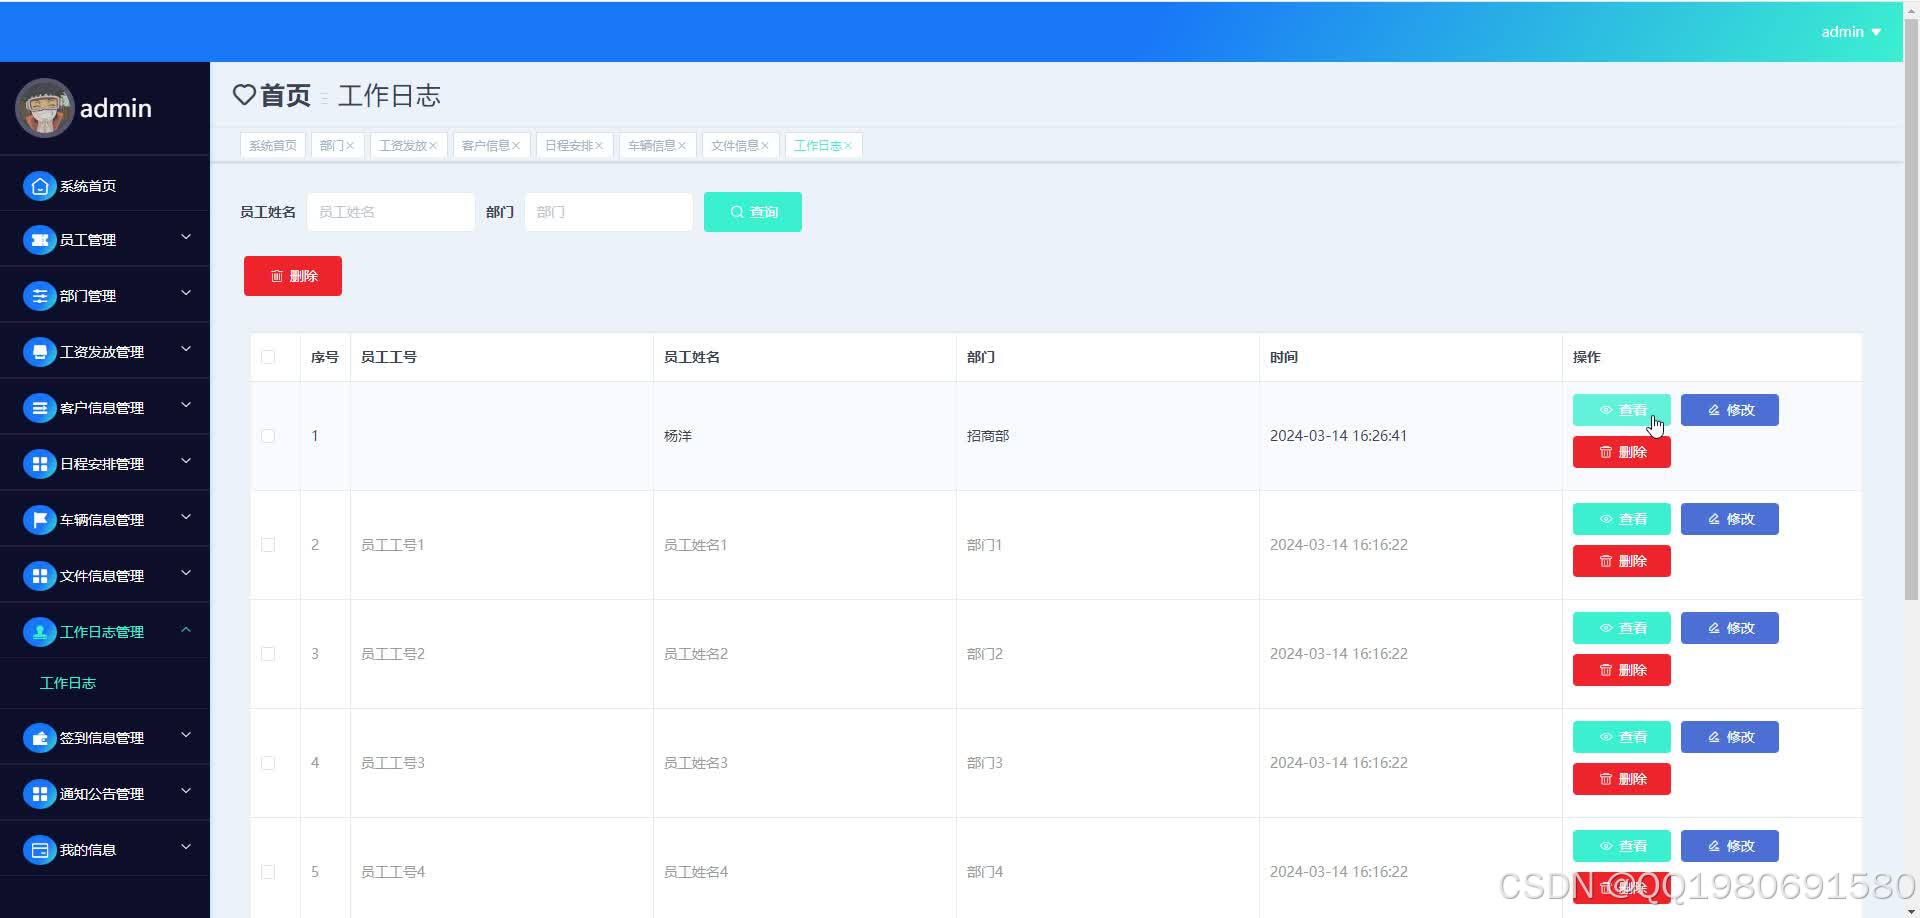Tick the checkbox for row 1 杨洋
Viewport: 1920px width, 918px height.
(x=268, y=436)
